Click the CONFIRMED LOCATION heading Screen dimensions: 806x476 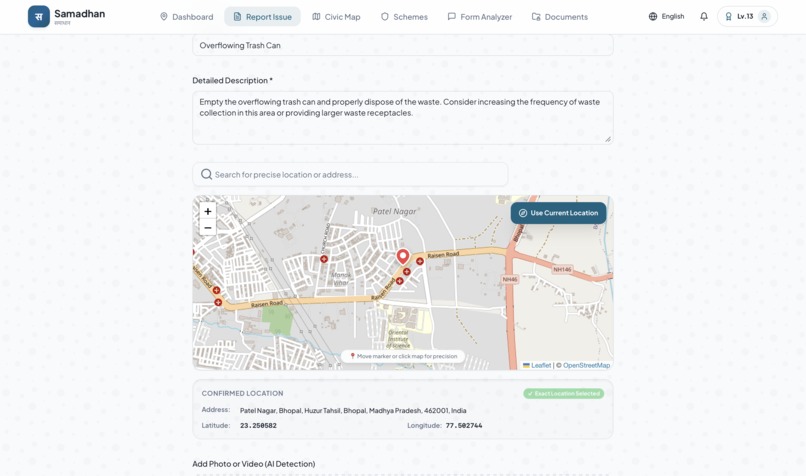[x=242, y=393]
